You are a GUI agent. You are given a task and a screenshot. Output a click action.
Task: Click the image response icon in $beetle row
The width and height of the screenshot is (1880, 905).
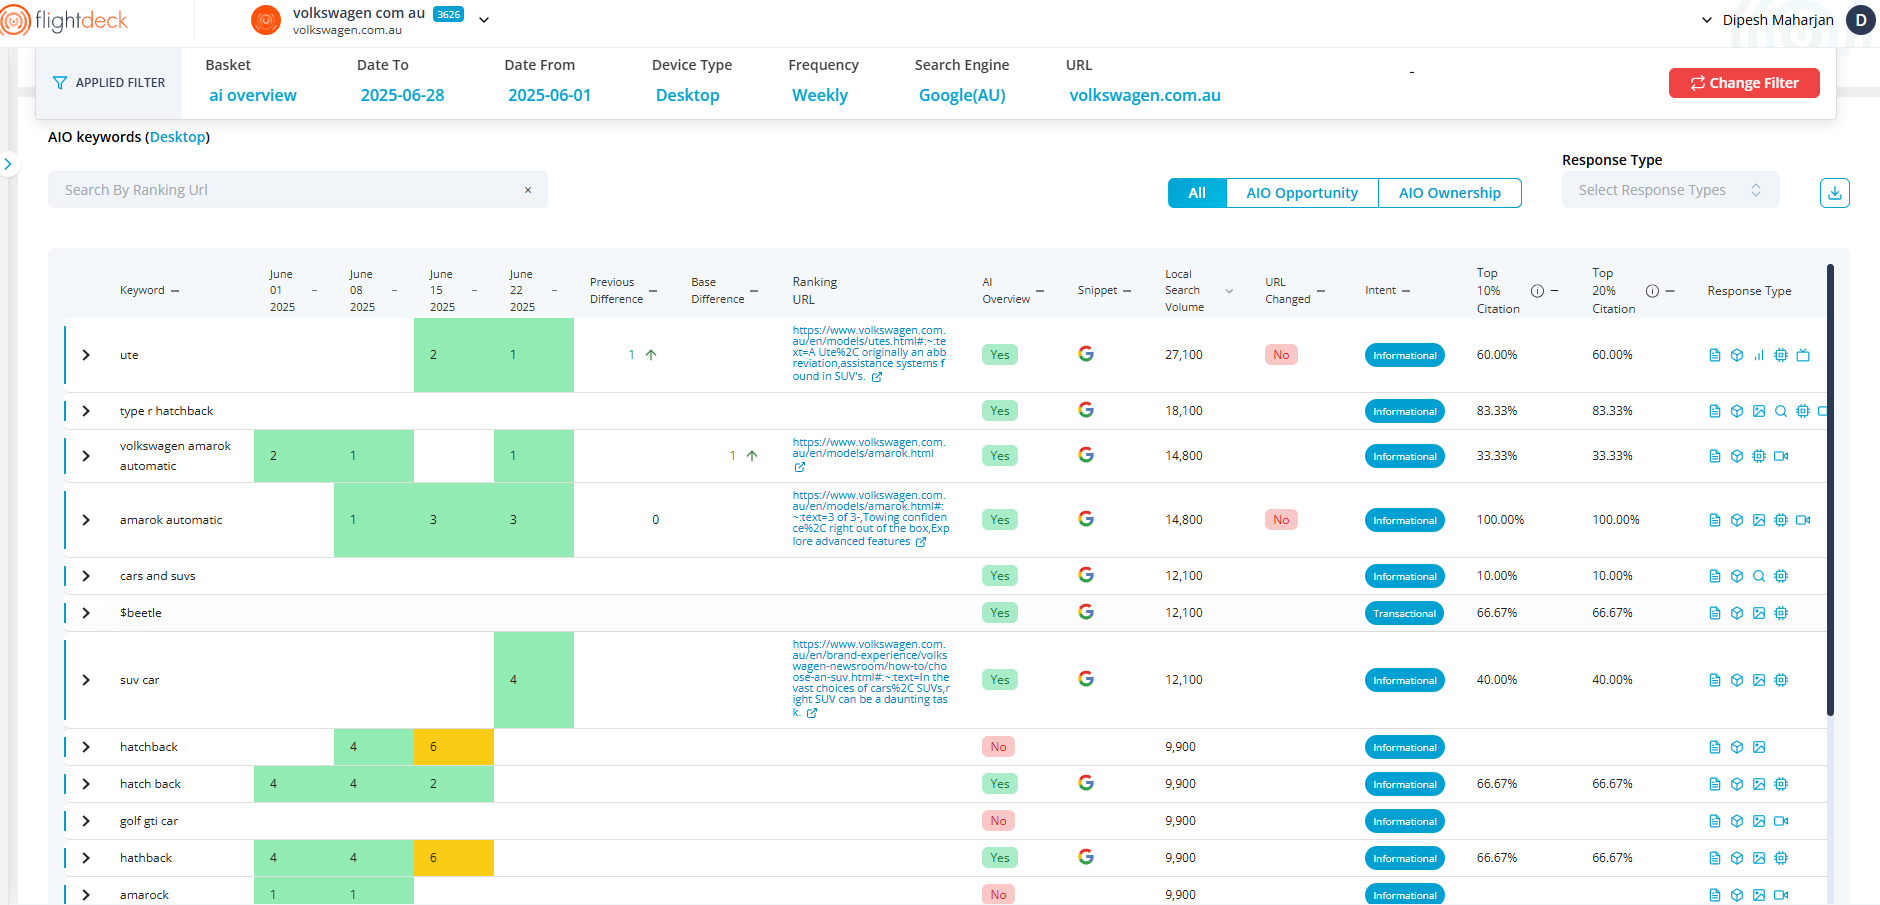click(1759, 613)
